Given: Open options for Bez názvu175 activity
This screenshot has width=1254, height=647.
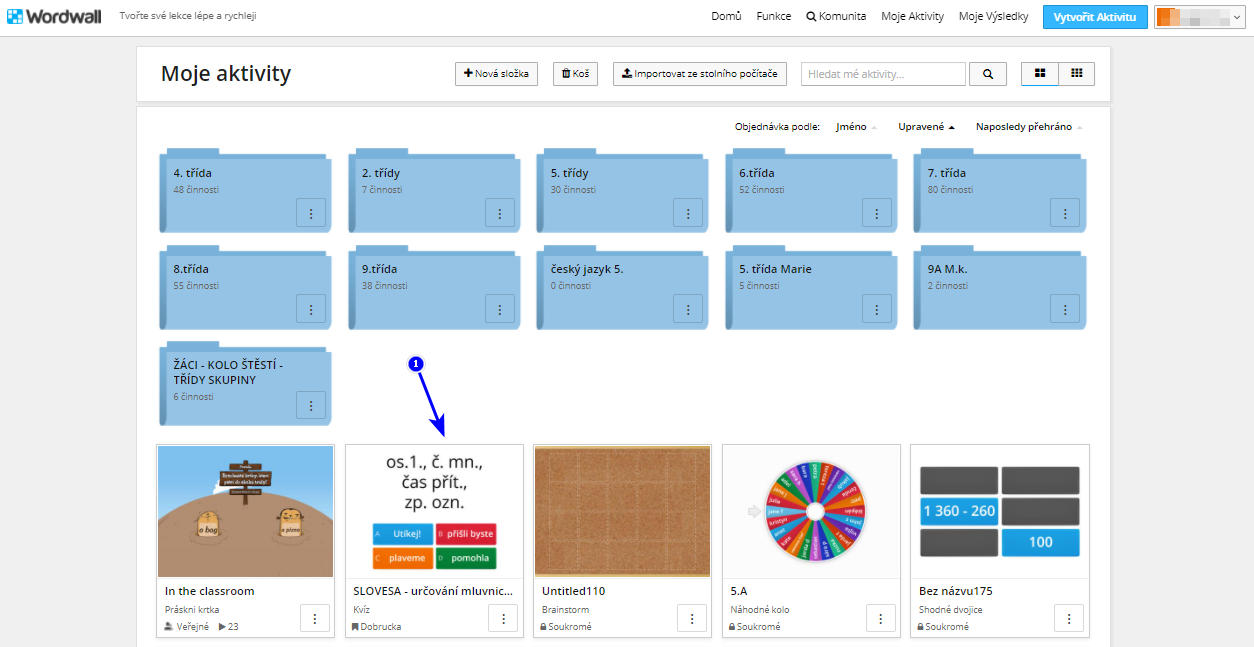Looking at the screenshot, I should tap(1069, 619).
